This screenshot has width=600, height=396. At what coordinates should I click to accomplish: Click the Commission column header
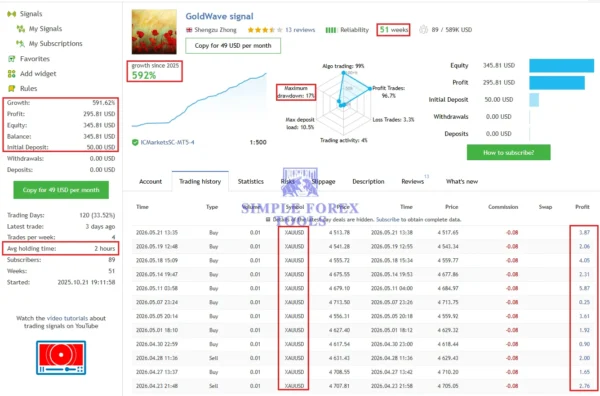click(x=503, y=207)
